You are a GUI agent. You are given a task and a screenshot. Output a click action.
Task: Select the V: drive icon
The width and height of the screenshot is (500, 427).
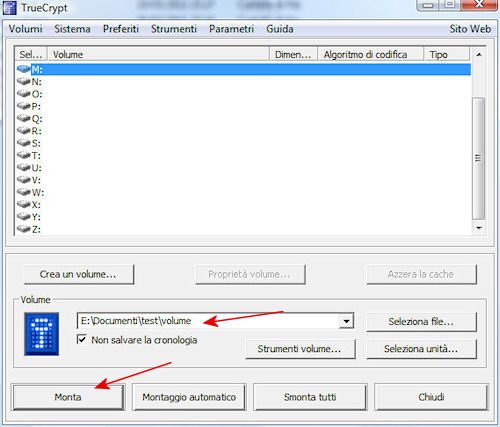coord(23,180)
